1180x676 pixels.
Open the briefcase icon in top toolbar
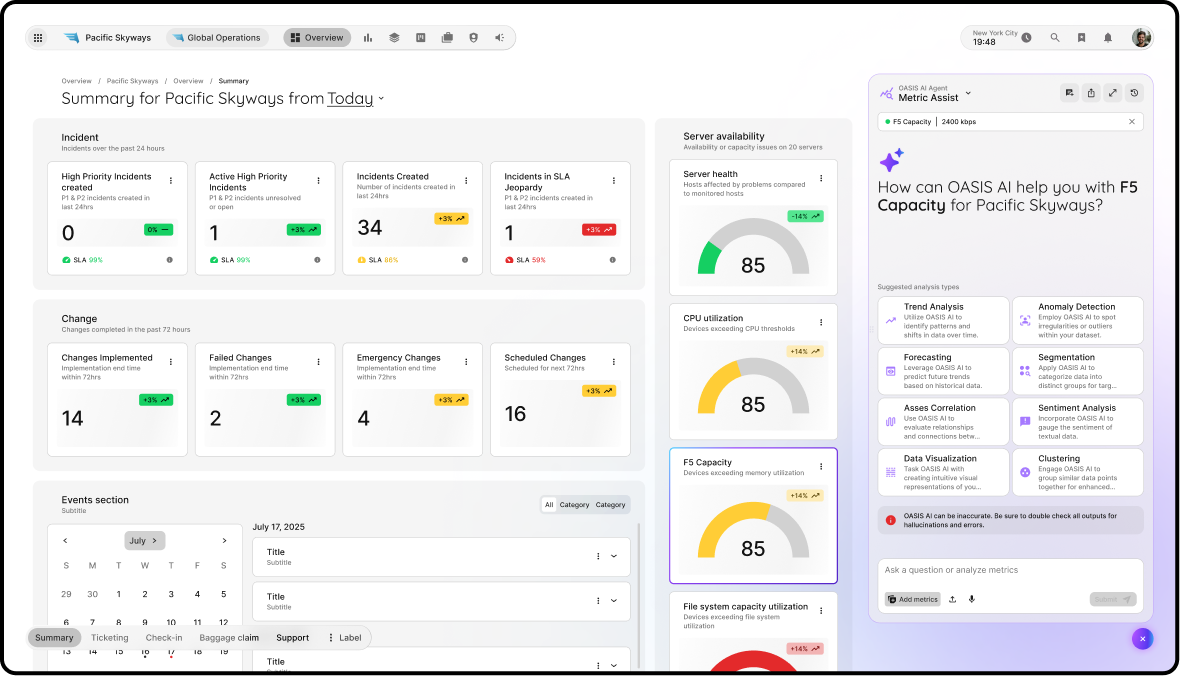point(447,38)
